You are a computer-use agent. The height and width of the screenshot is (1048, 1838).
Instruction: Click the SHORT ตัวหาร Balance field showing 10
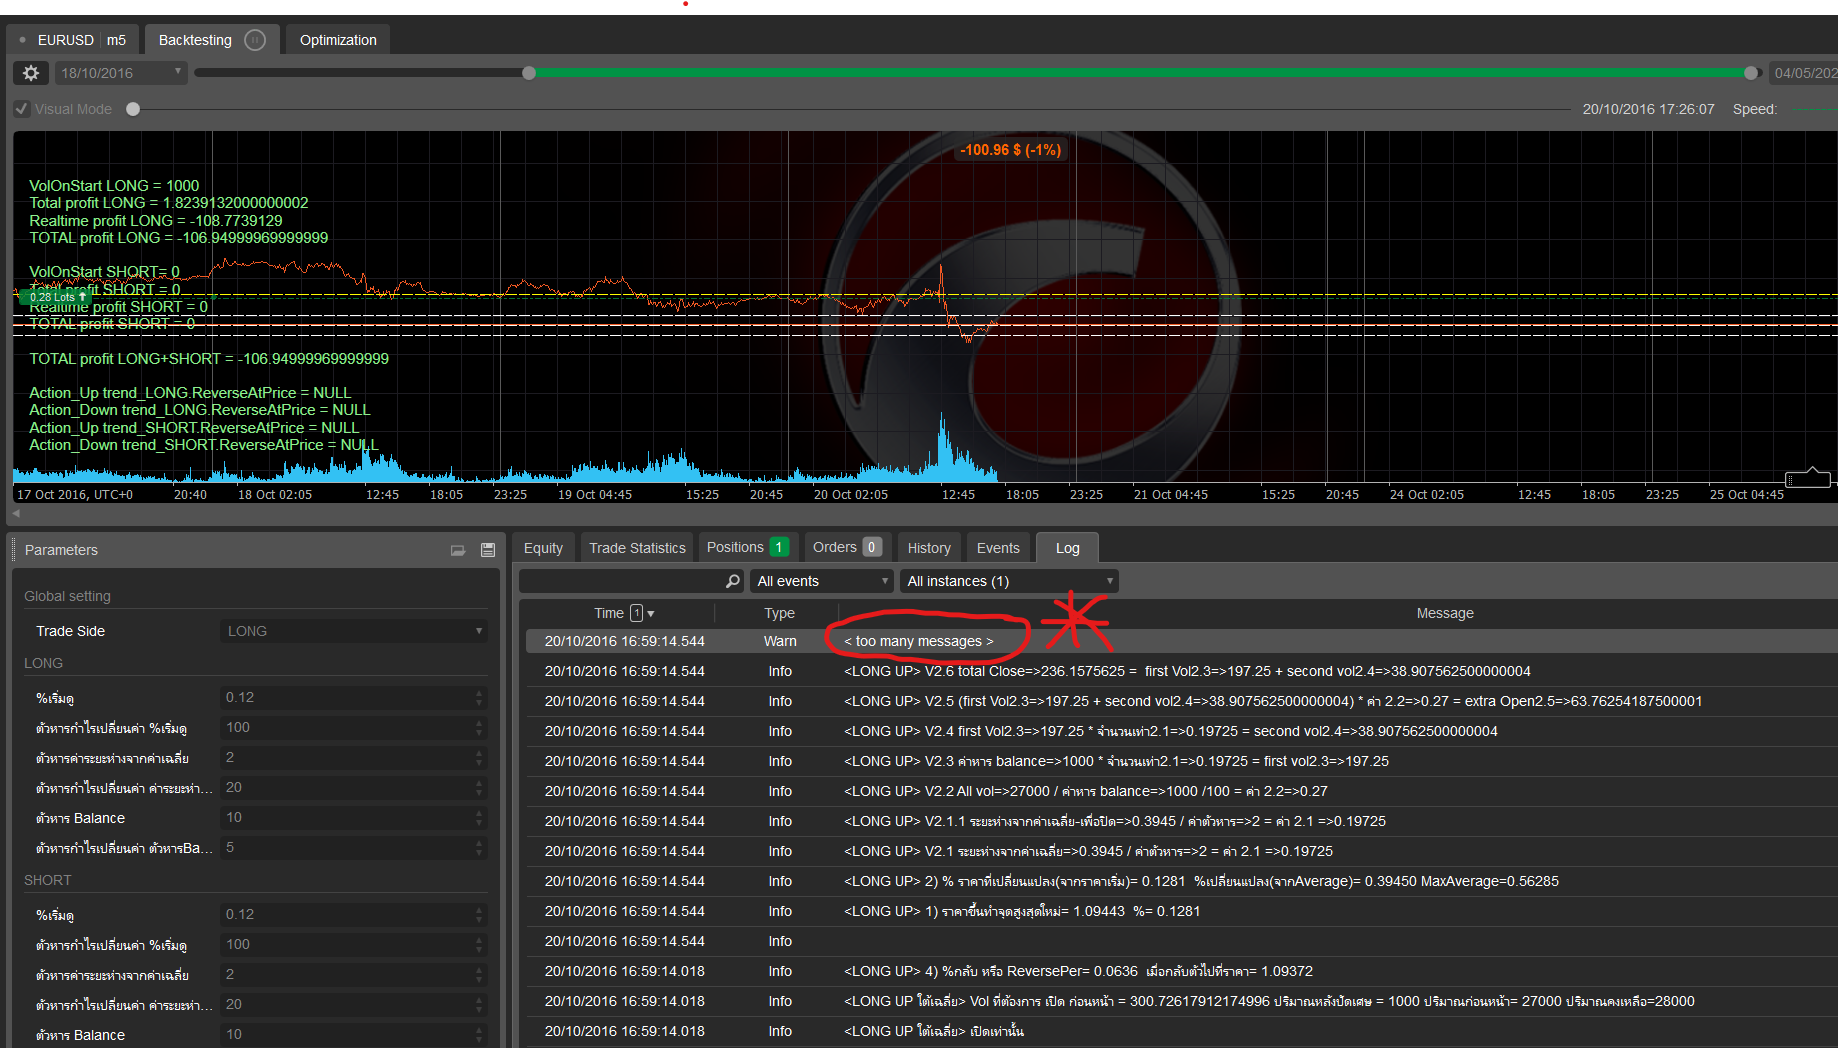click(354, 1034)
